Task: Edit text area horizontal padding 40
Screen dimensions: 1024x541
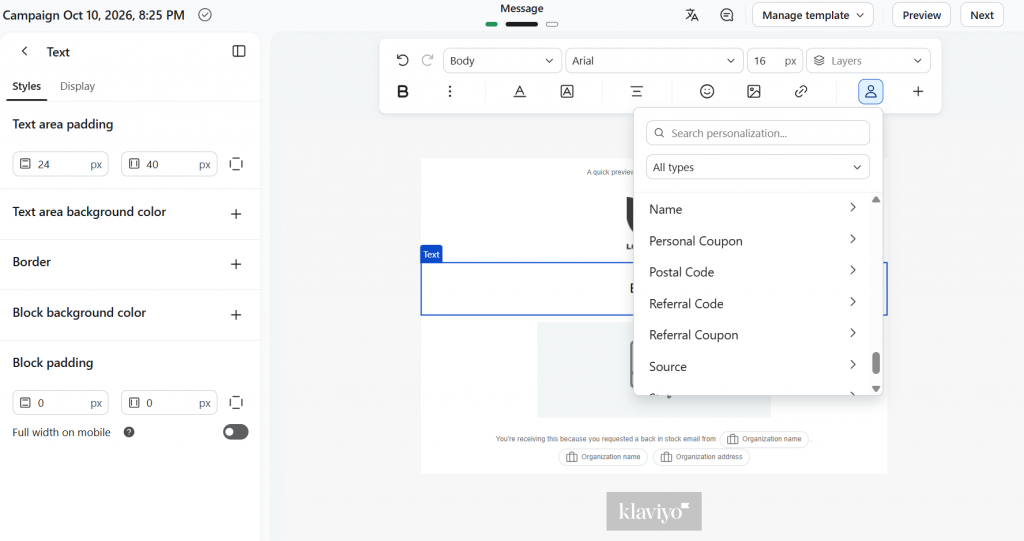Action: [168, 164]
